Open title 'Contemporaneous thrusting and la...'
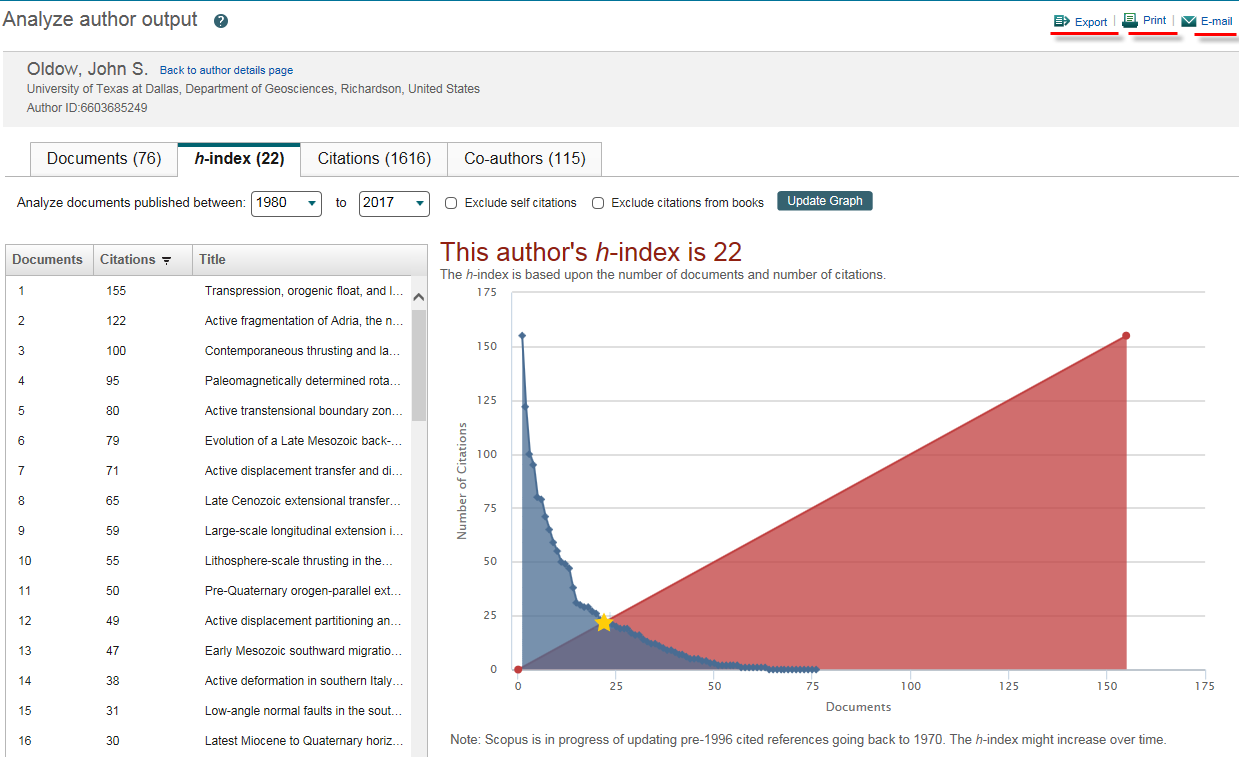Viewport: 1239px width, 757px height. [x=302, y=351]
